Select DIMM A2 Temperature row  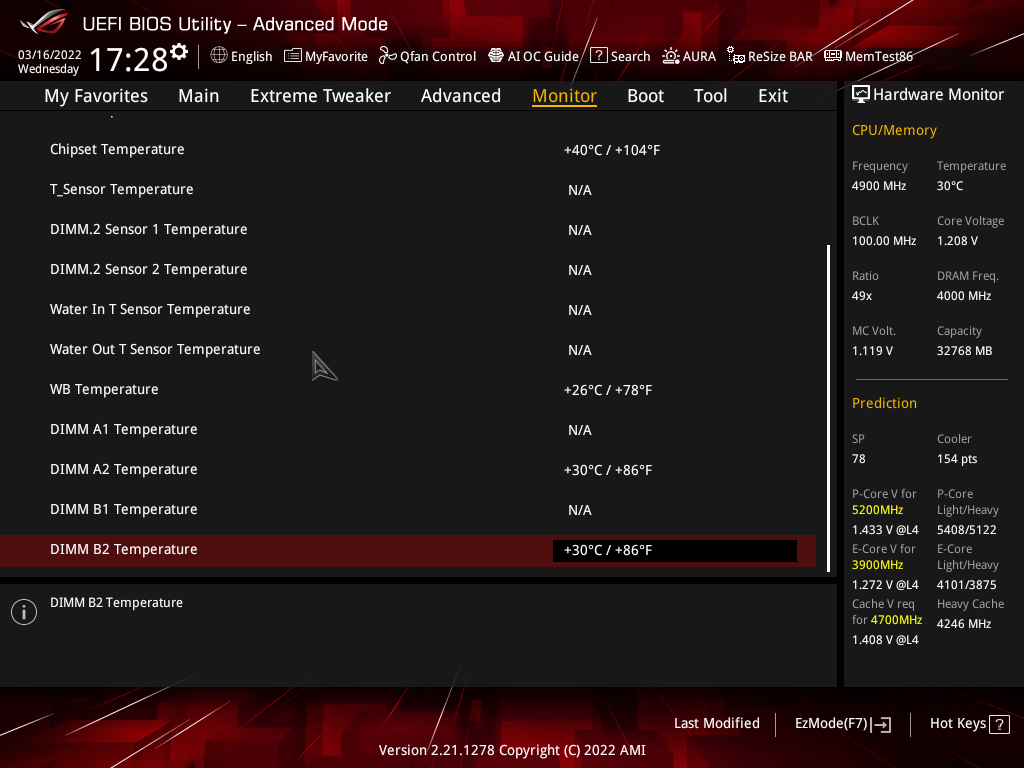point(408,470)
